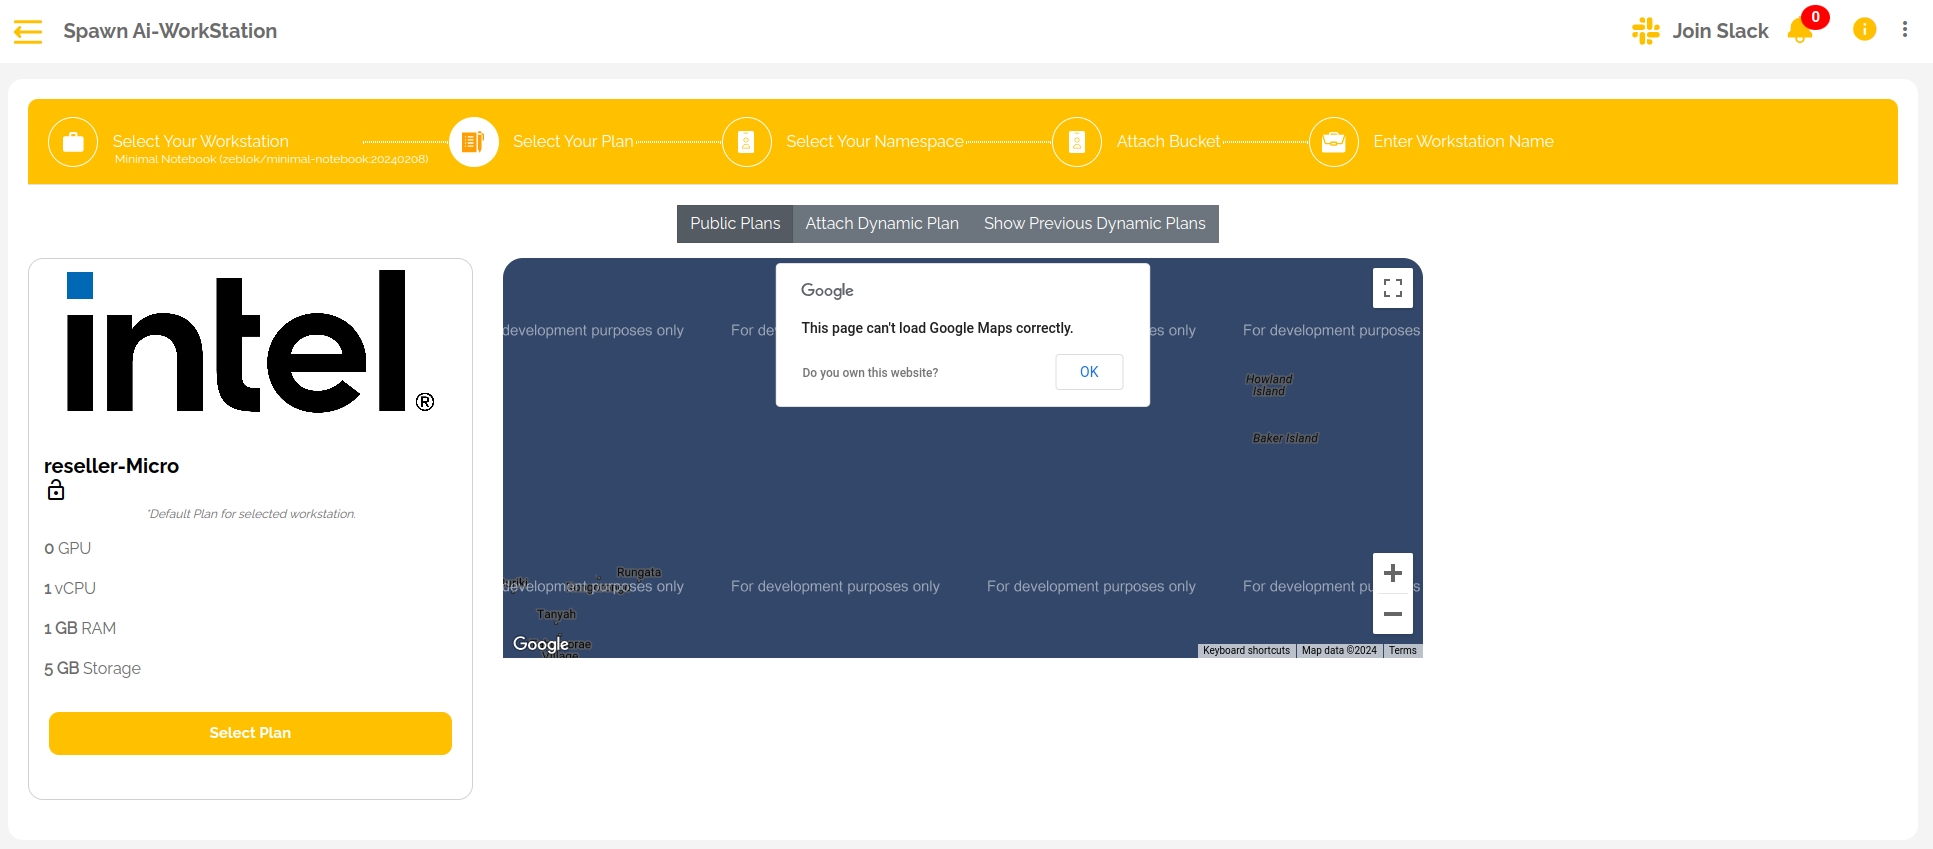Click the yellow info icon

coord(1864,30)
